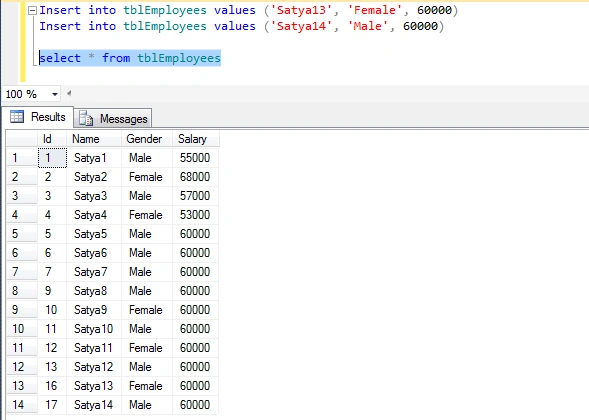This screenshot has height=420, width=589.
Task: Click the Messages tab page icon
Action: click(86, 119)
